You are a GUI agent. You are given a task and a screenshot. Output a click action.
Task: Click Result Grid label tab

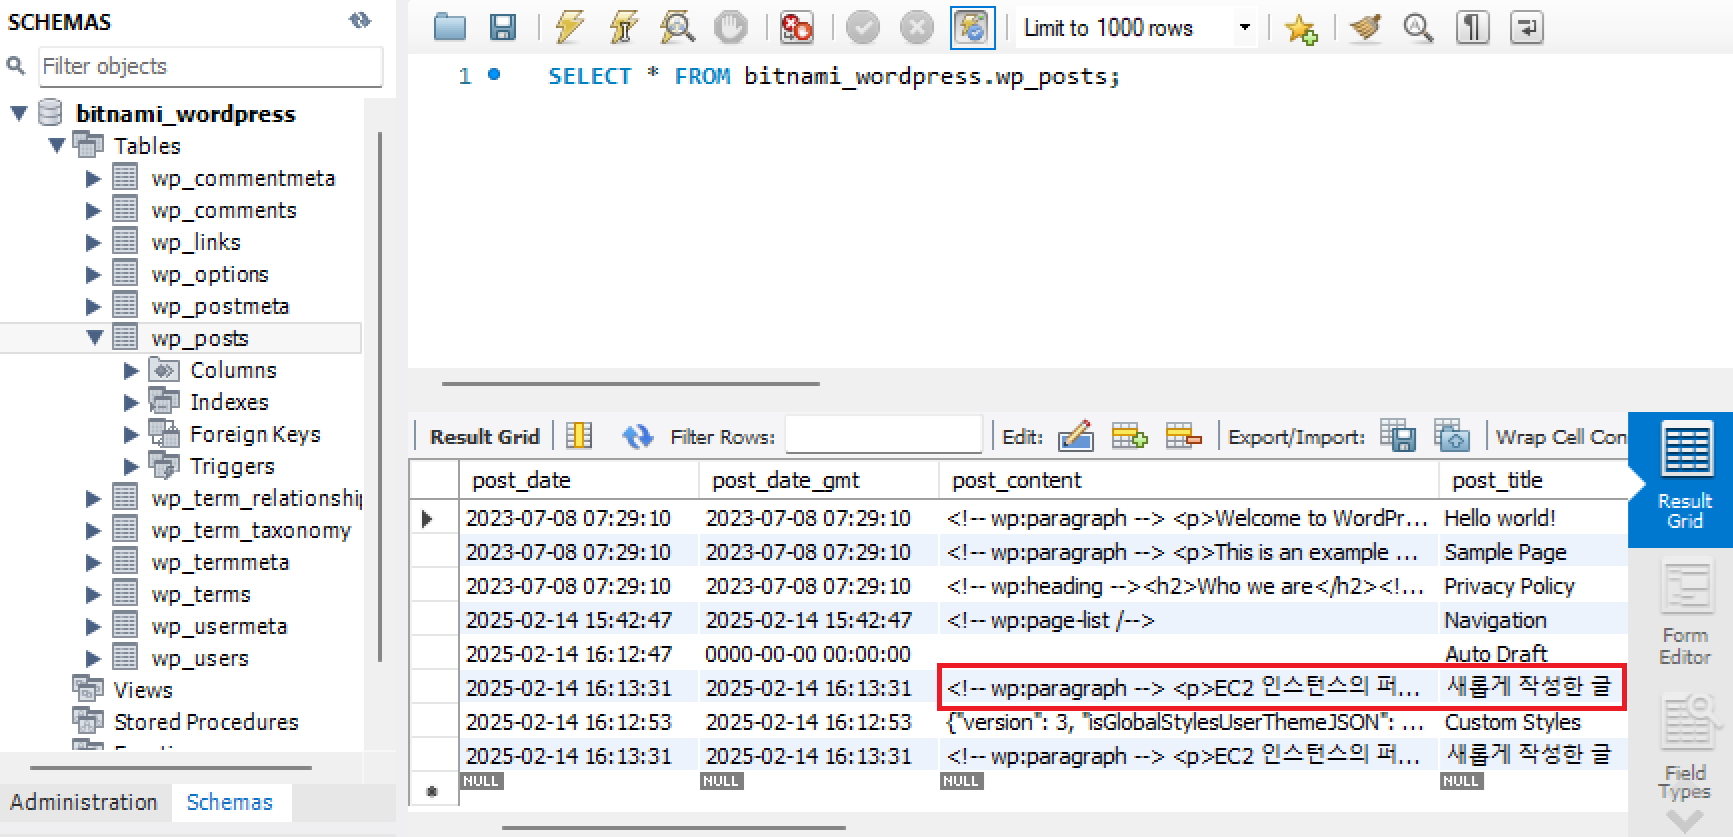click(x=485, y=437)
